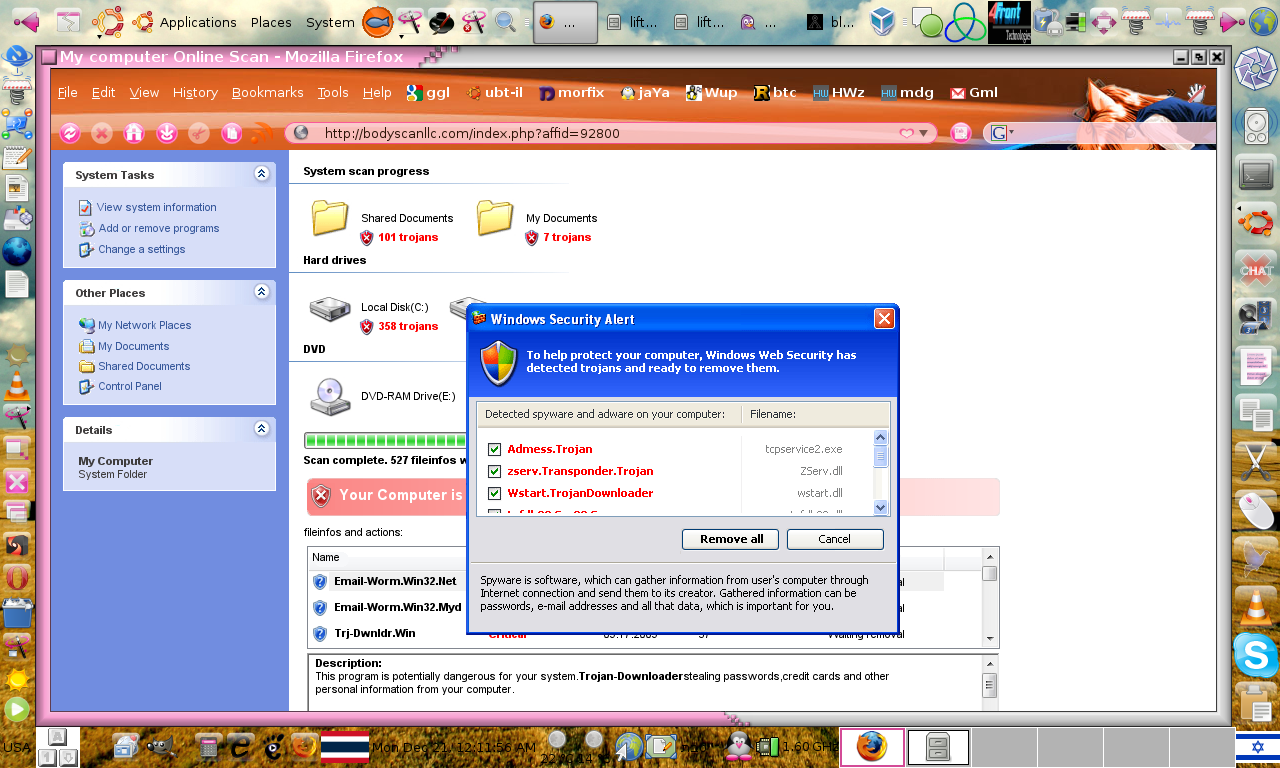
Task: Reload the page with the Firefox reload icon
Action: click(70, 133)
